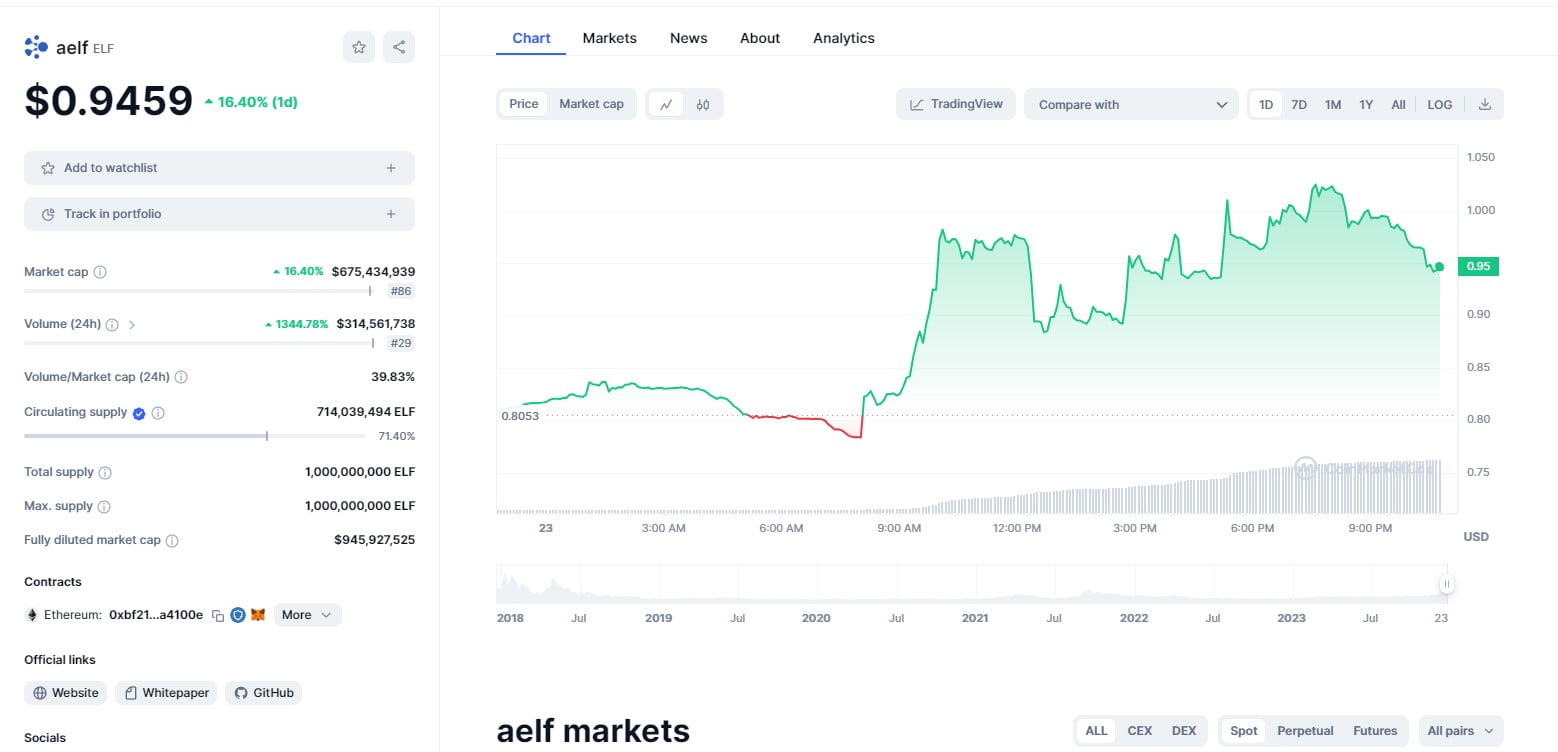Image resolution: width=1558 pixels, height=752 pixels.
Task: Click the Circulating supply progress bar
Action: click(196, 436)
